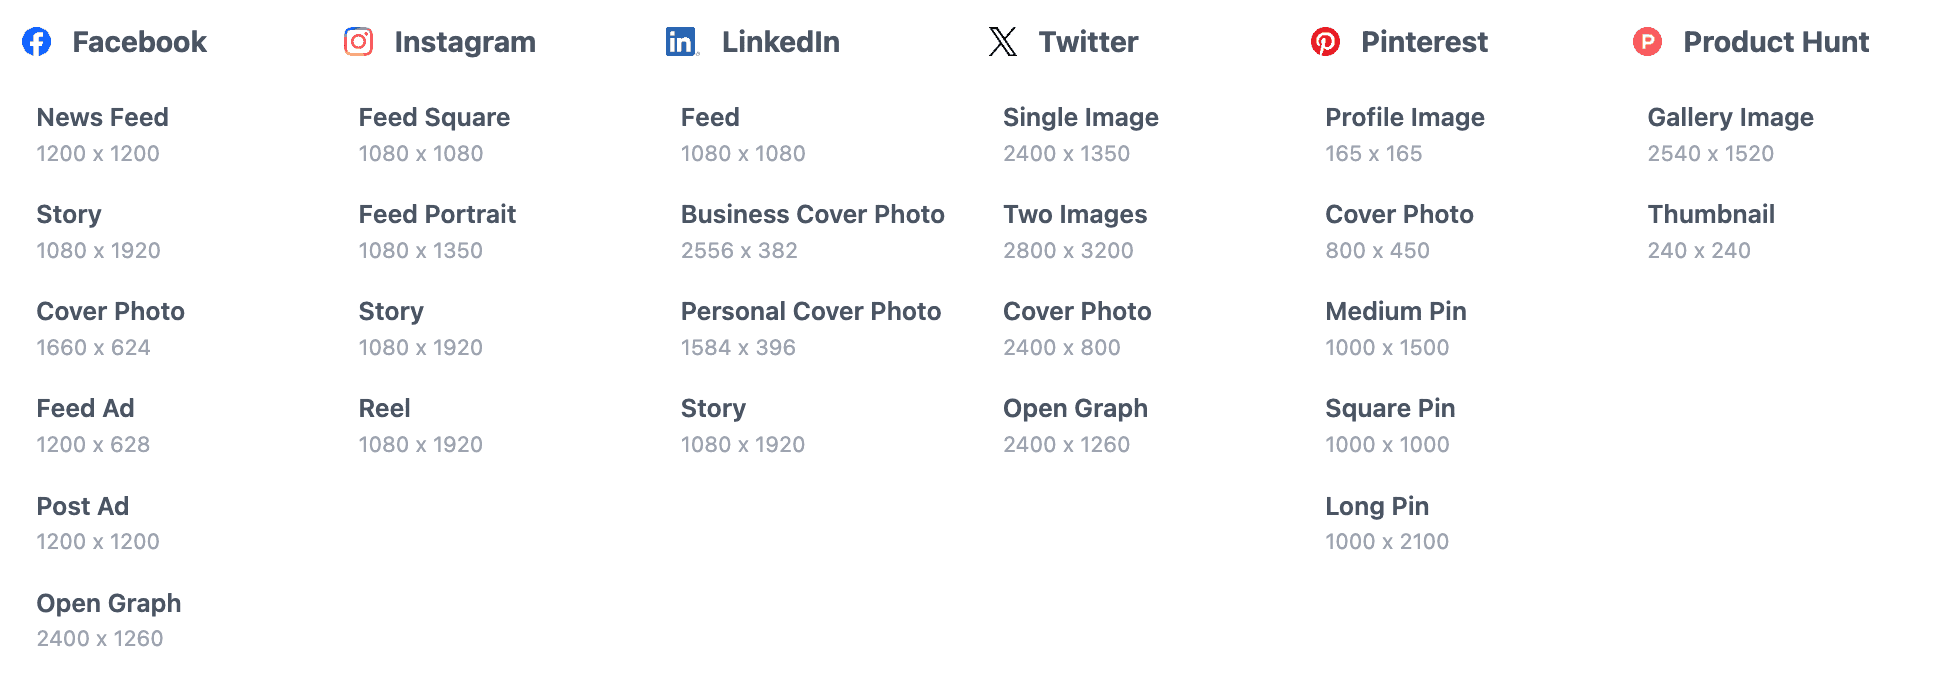Select Twitter Single Image 2400 x 1350
This screenshot has width=1946, height=682.
point(1080,134)
